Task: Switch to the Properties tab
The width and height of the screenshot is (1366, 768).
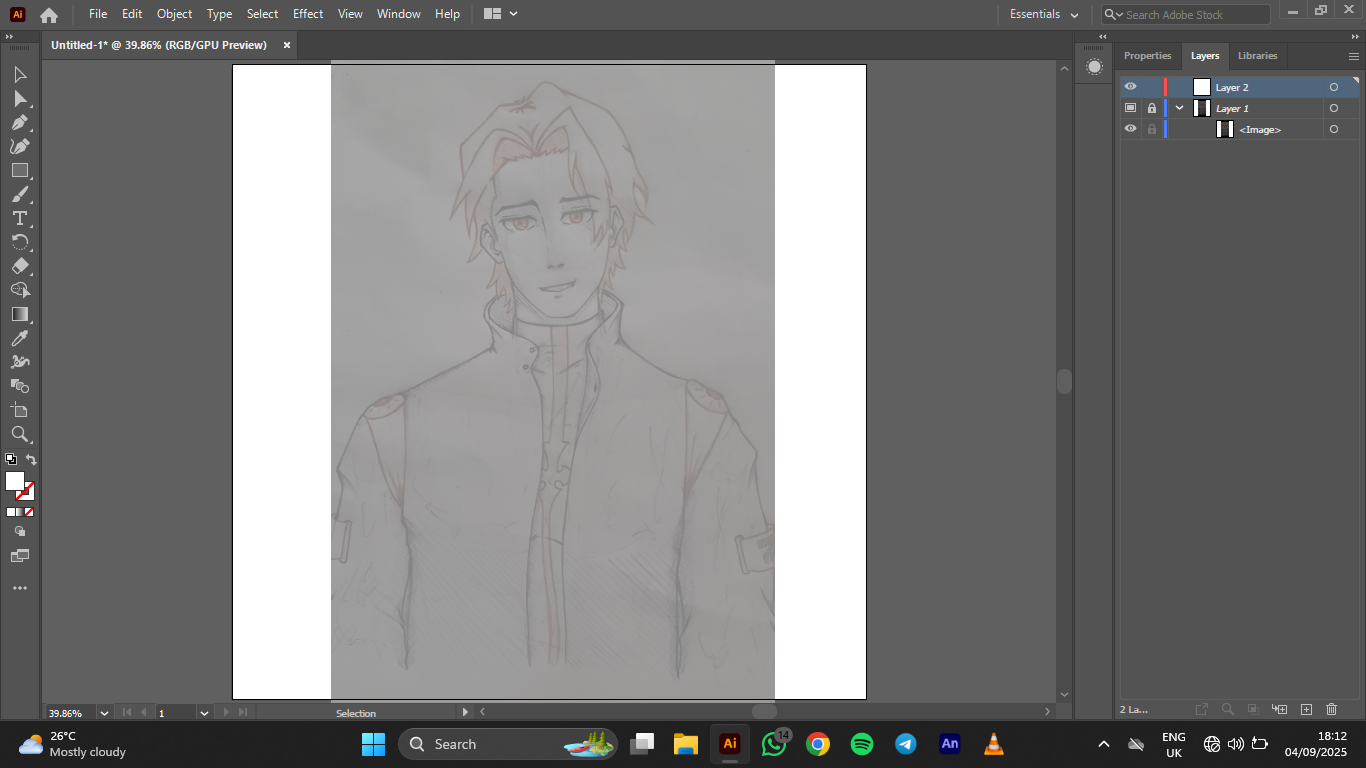Action: (1147, 56)
